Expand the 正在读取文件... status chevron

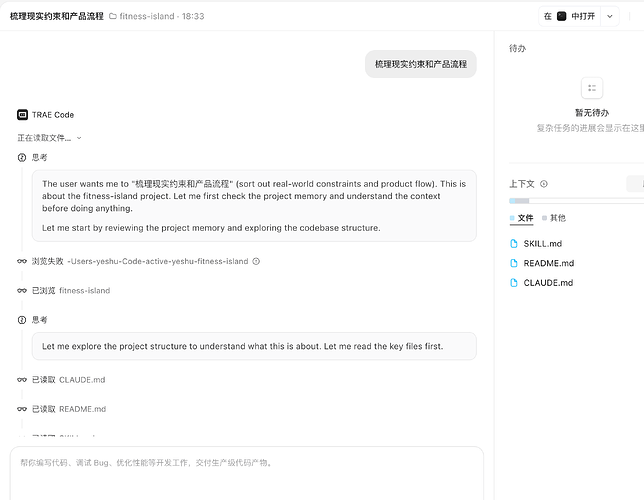79,138
